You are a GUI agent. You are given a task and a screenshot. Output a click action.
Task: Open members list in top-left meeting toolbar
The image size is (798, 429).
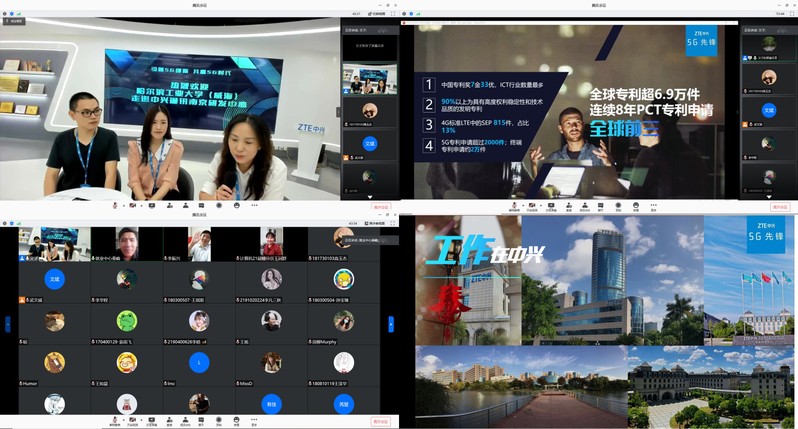pos(185,205)
